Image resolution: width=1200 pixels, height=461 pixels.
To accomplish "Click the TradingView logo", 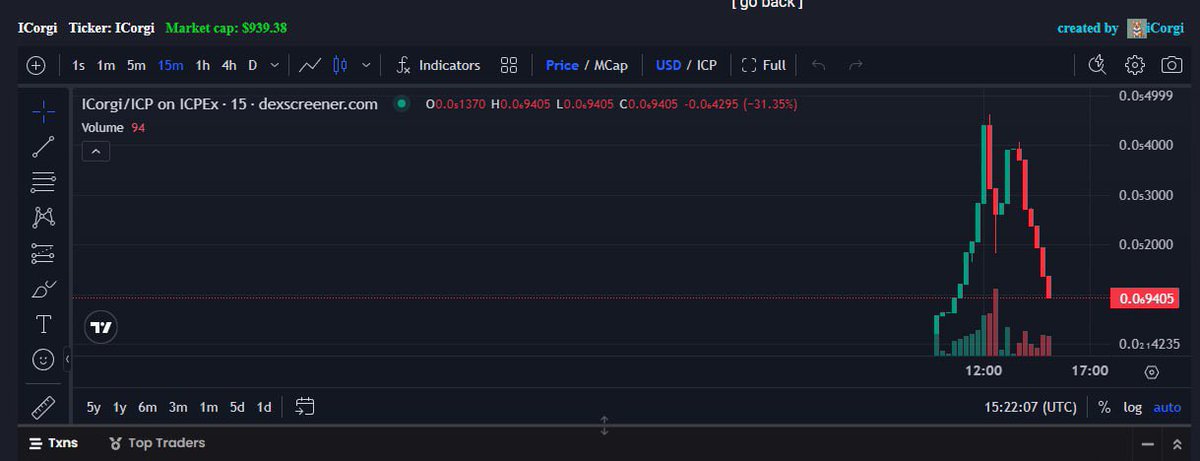I will pos(102,327).
